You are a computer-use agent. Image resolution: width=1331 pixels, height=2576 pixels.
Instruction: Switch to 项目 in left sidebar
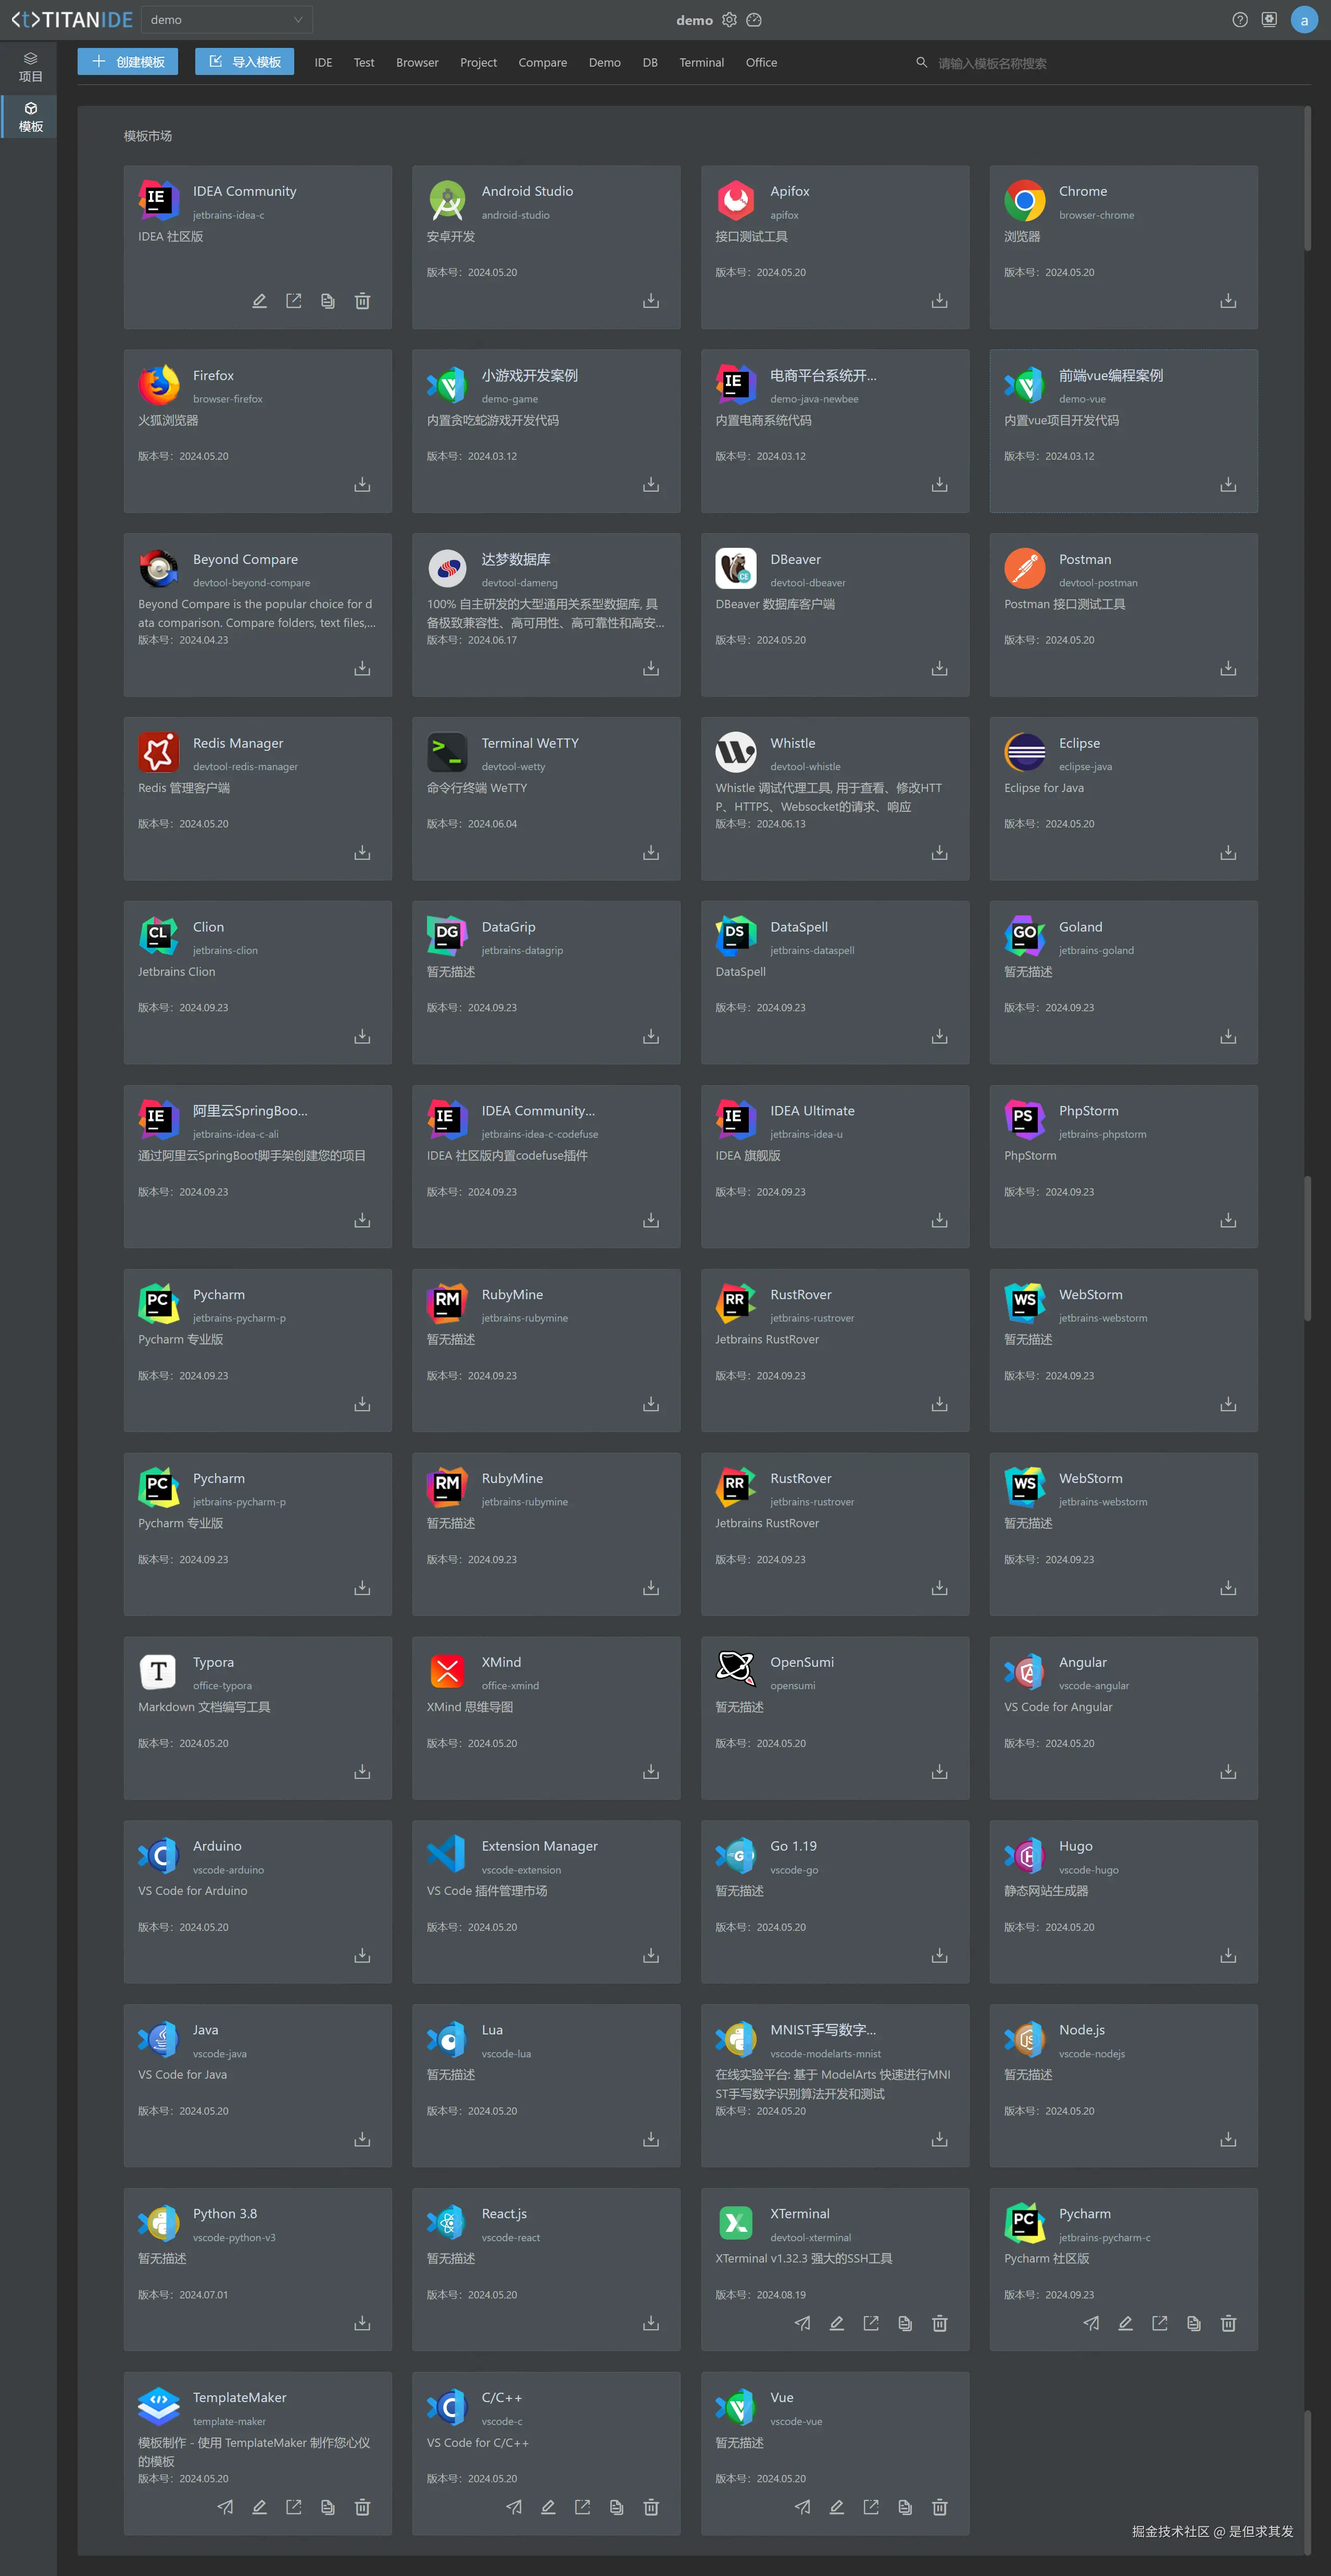pyautogui.click(x=30, y=67)
